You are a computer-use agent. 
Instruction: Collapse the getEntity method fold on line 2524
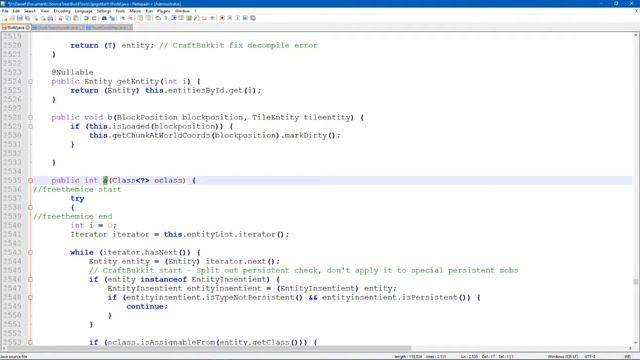[30, 82]
